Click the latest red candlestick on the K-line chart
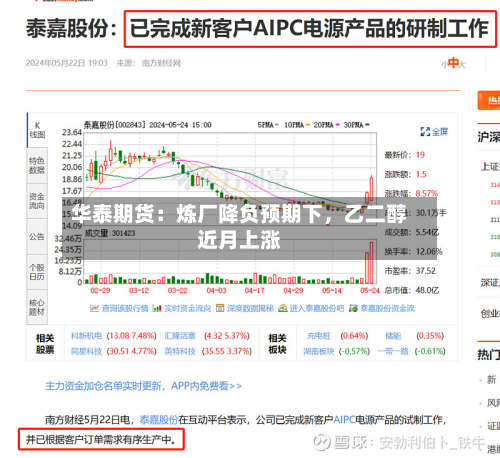500x458 pixels. tap(371, 188)
